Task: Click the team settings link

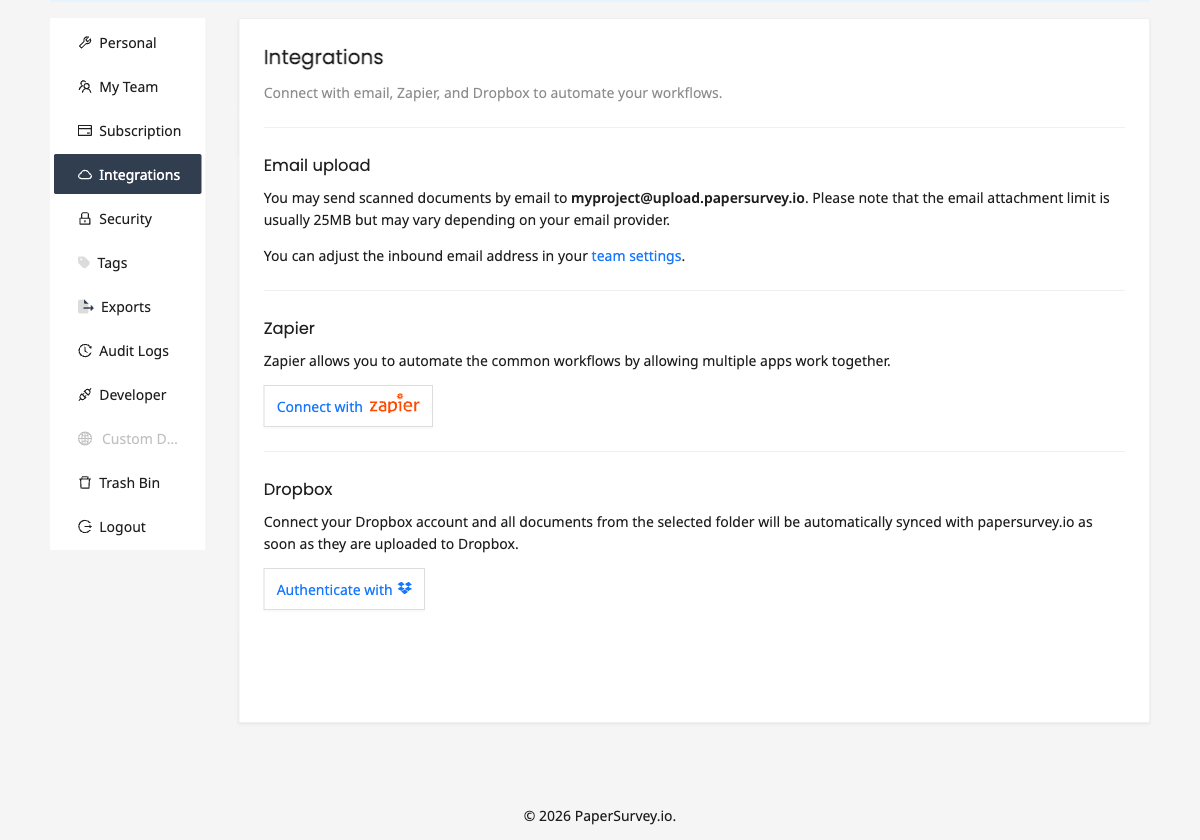Action: [636, 255]
